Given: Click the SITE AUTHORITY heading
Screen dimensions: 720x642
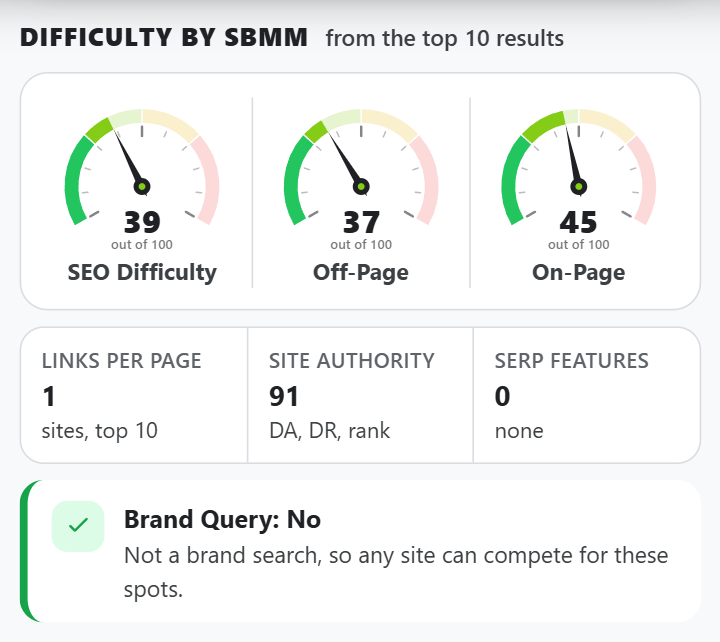Looking at the screenshot, I should pyautogui.click(x=352, y=361).
